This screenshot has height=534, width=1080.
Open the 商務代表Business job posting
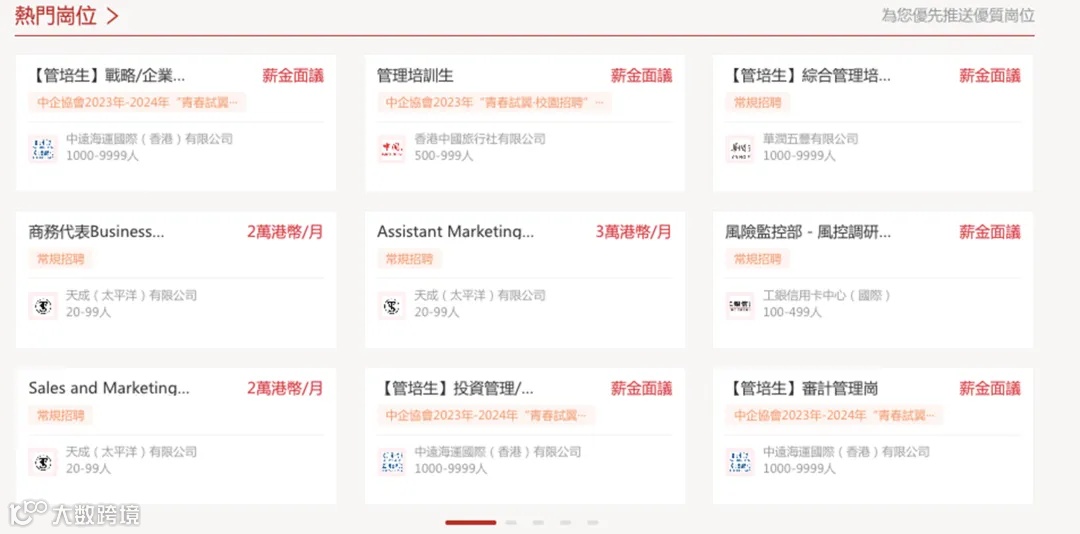(96, 232)
